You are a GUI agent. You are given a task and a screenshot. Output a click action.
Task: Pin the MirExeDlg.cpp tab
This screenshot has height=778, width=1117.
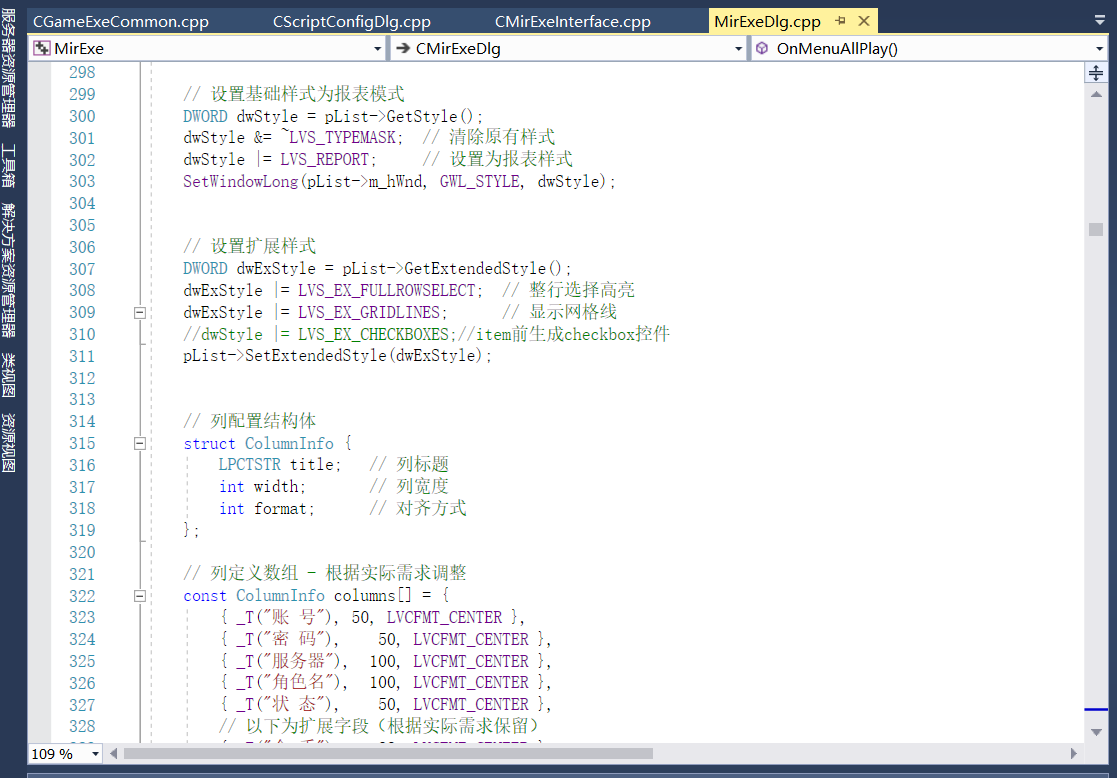(841, 21)
